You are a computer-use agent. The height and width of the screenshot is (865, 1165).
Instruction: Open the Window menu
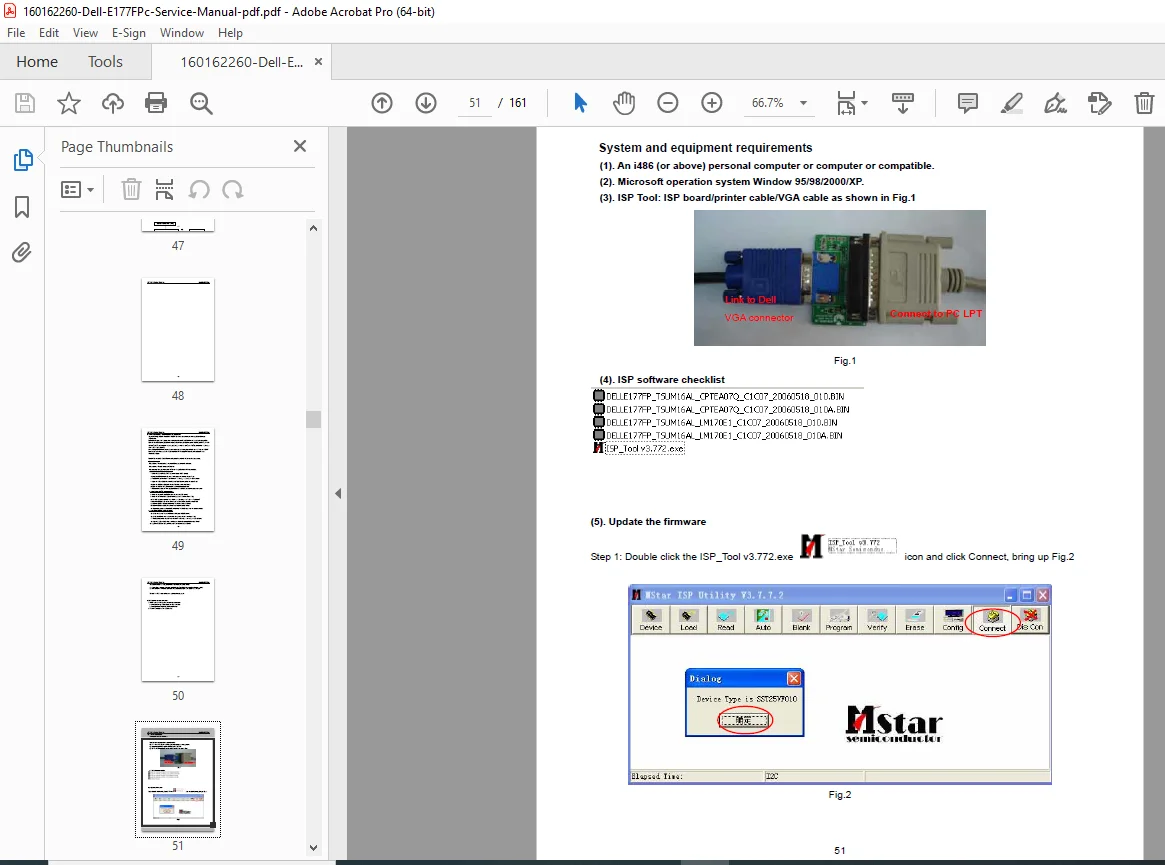pyautogui.click(x=181, y=33)
